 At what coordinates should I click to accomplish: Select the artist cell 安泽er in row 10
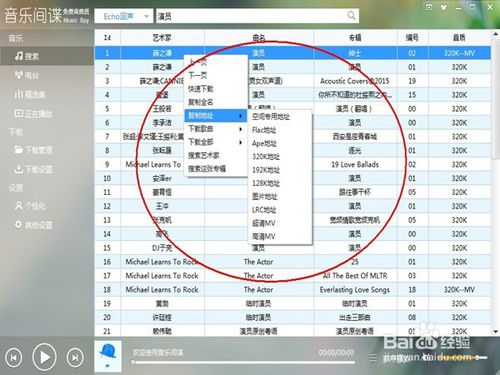pos(162,178)
